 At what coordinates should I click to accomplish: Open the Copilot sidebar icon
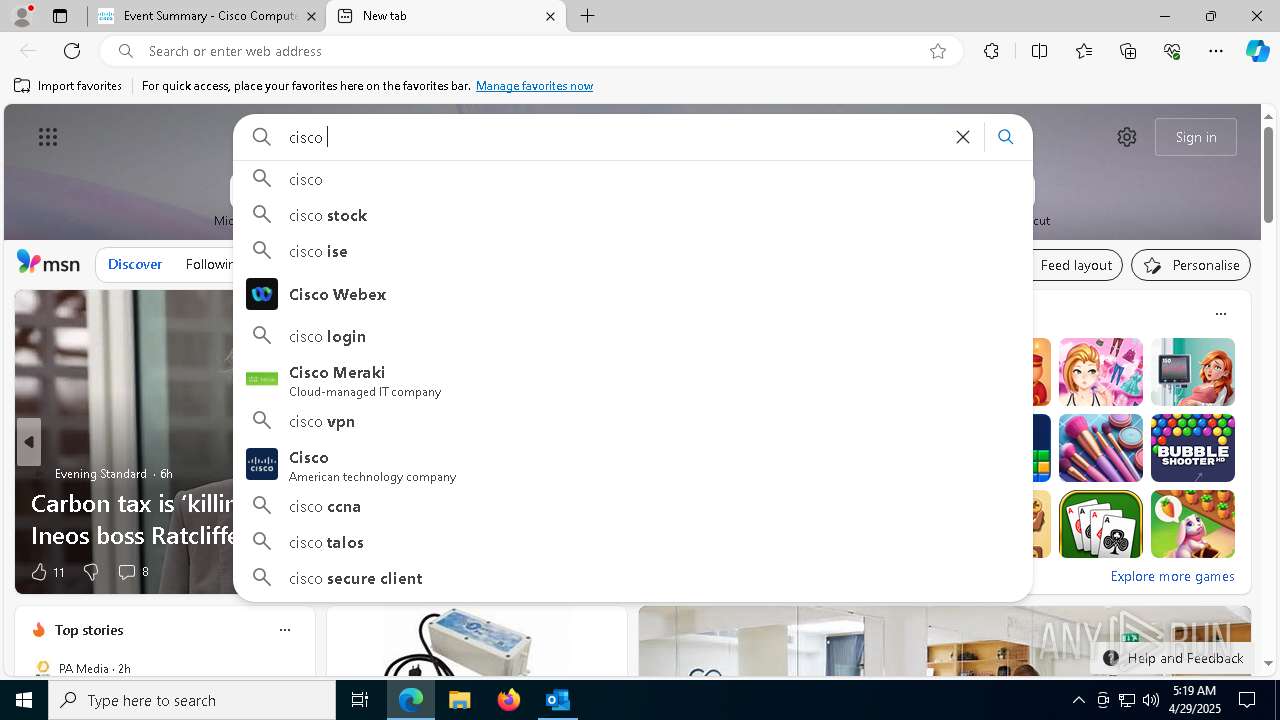pos(1257,51)
